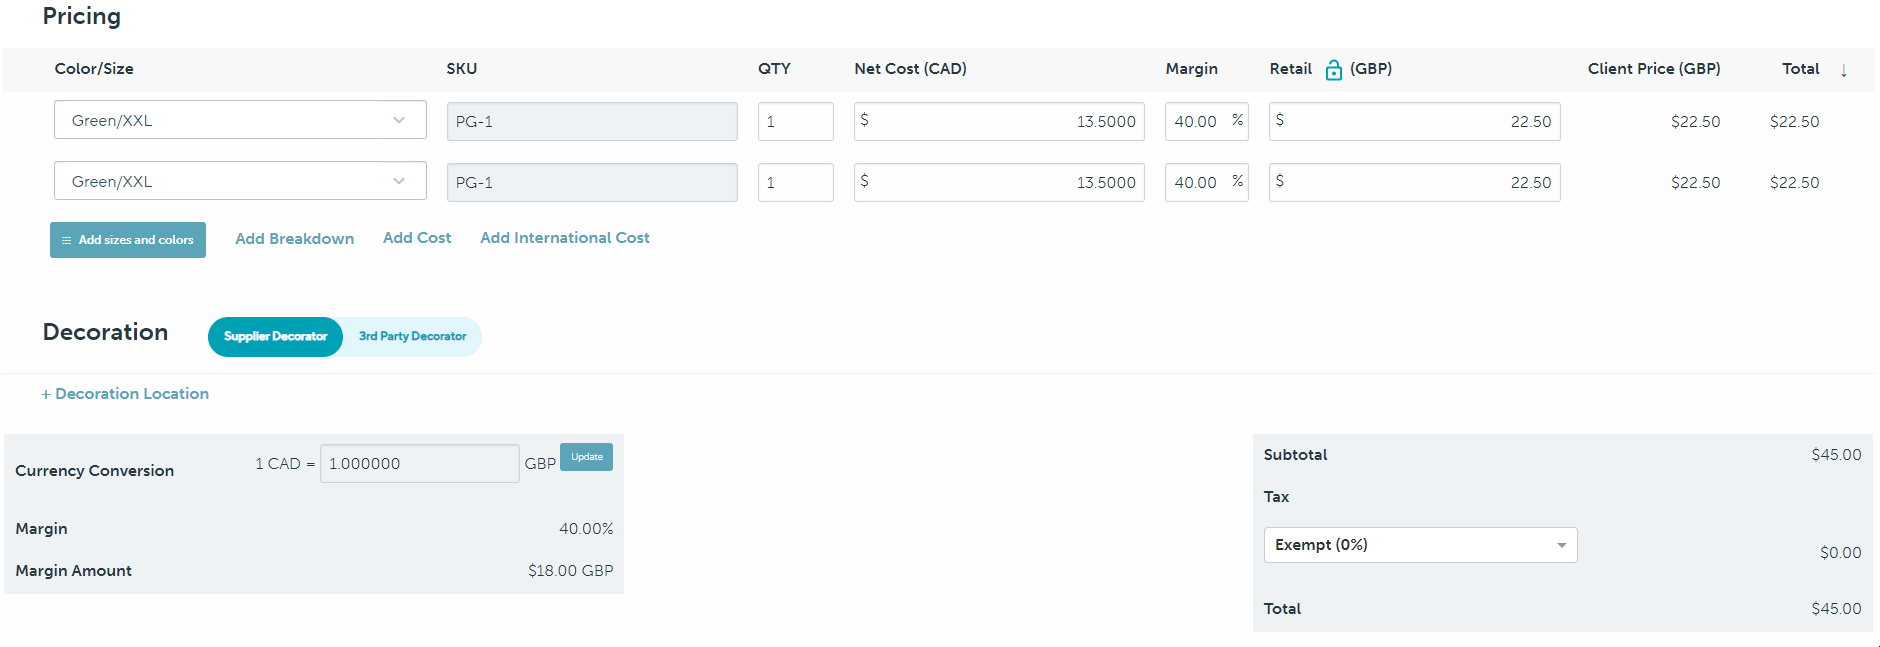Click the Add Cost link
This screenshot has height=647, width=1880.
[417, 238]
